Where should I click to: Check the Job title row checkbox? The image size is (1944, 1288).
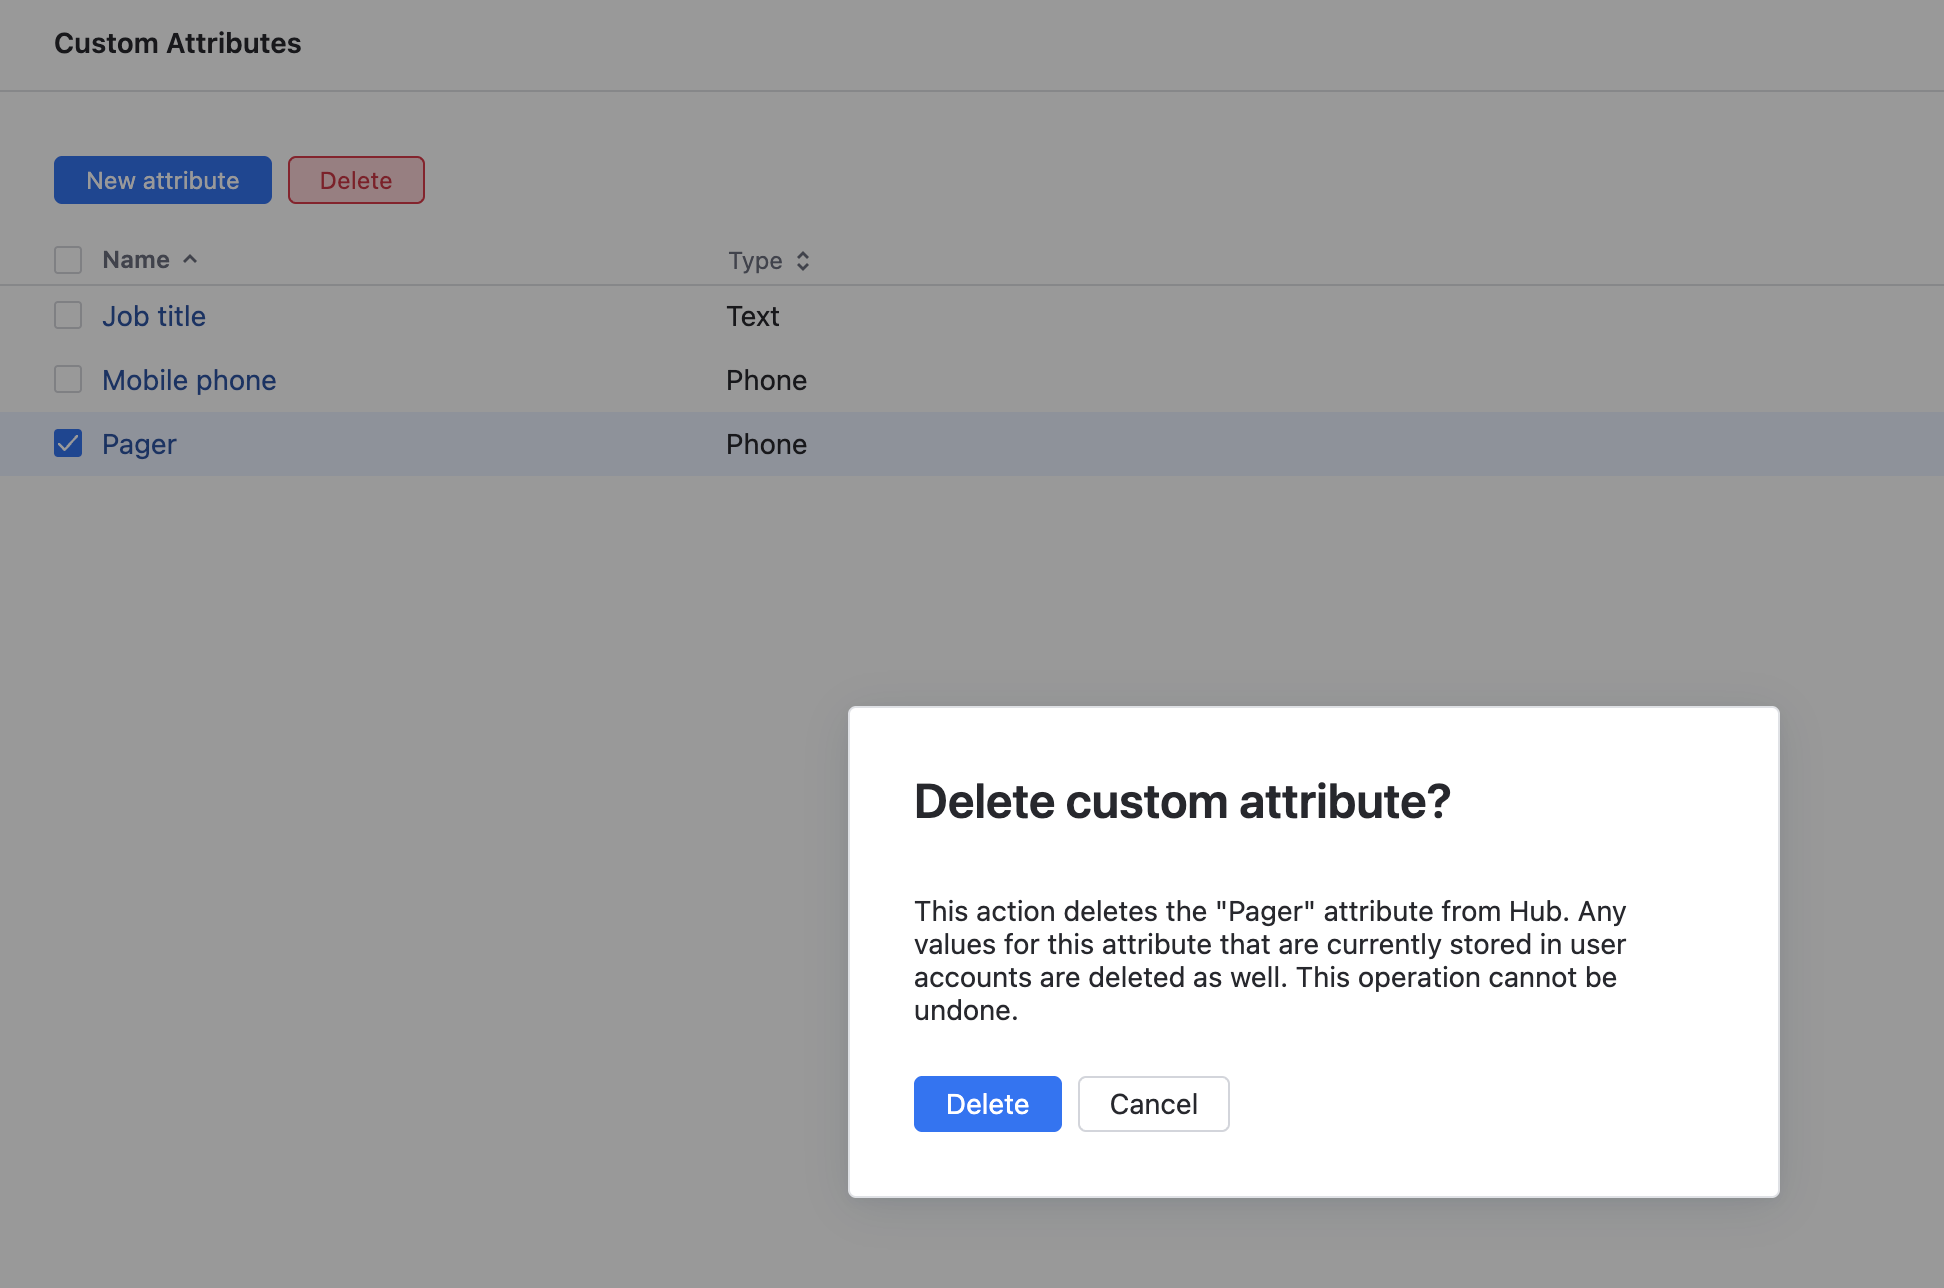point(68,316)
